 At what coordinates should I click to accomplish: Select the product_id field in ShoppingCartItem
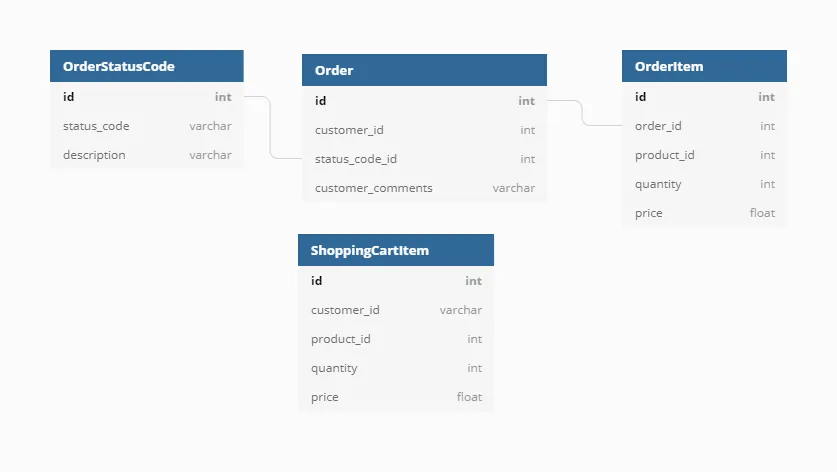click(x=396, y=339)
